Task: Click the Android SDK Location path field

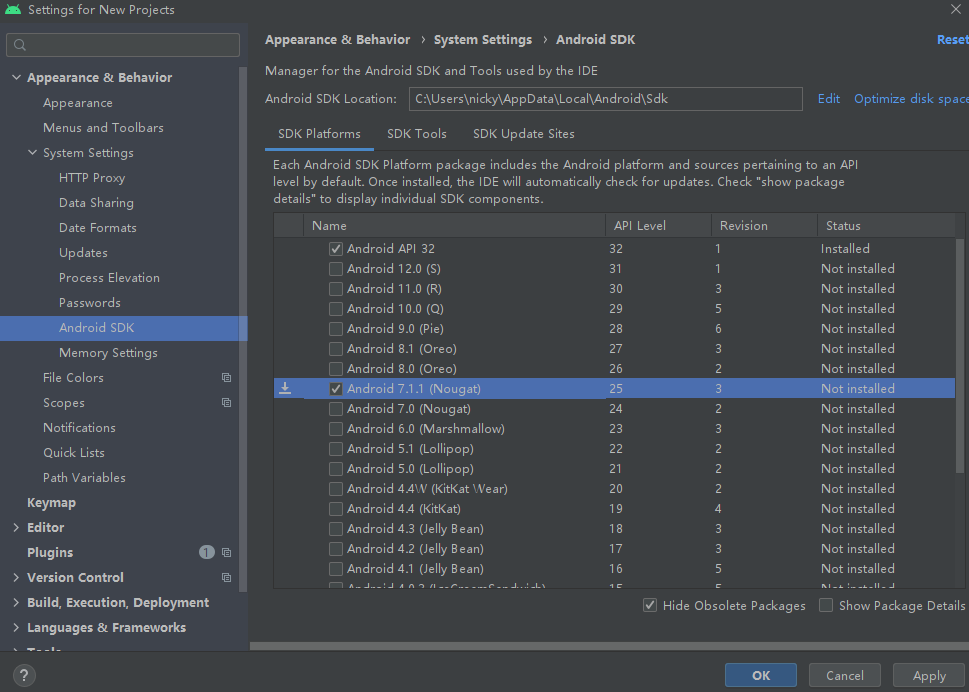Action: pyautogui.click(x=606, y=99)
